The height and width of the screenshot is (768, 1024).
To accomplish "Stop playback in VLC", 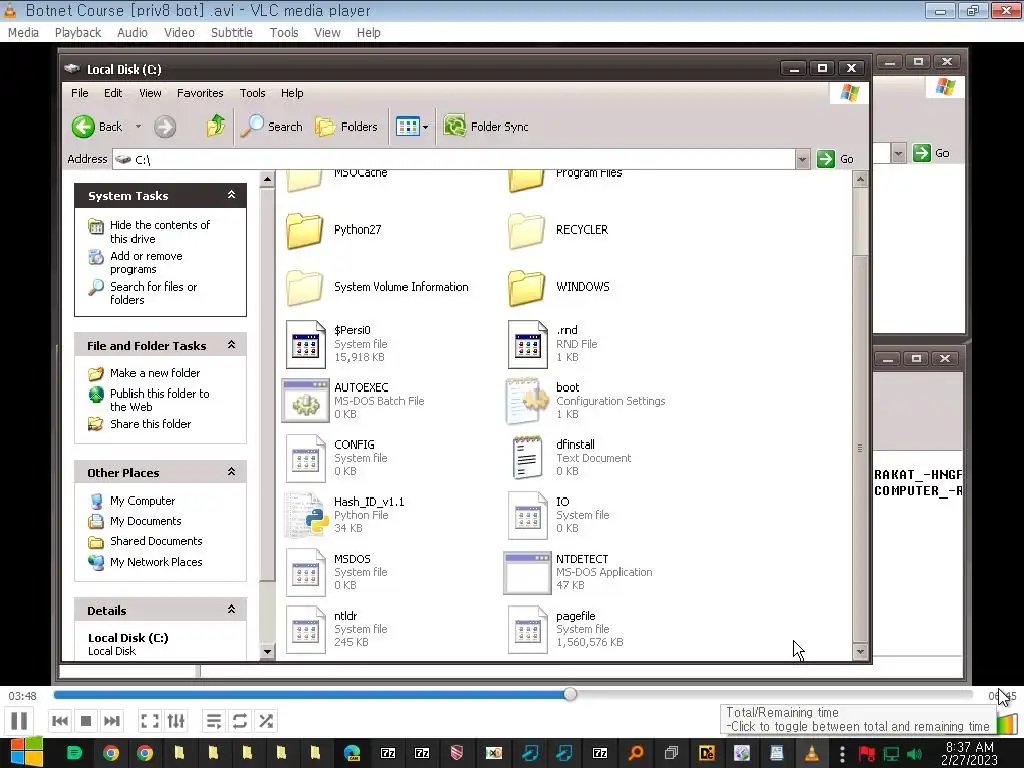I will pos(86,721).
